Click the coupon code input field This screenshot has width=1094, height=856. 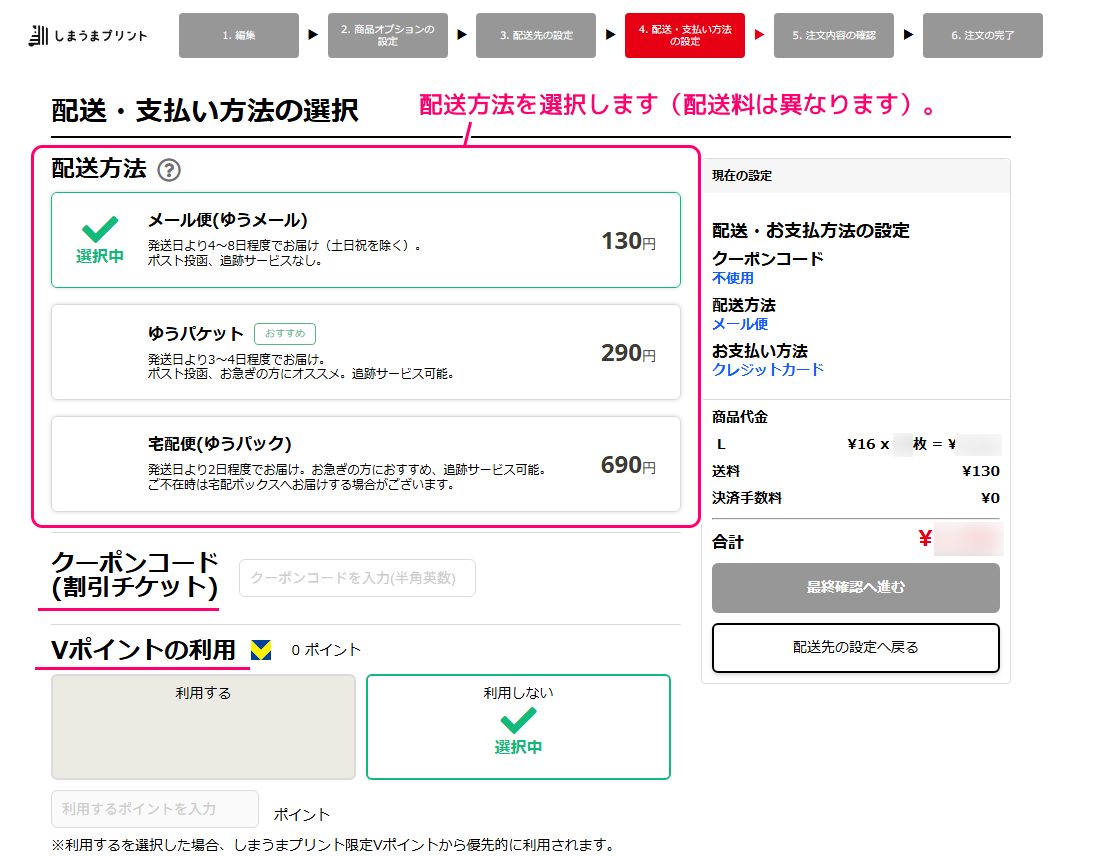[357, 578]
